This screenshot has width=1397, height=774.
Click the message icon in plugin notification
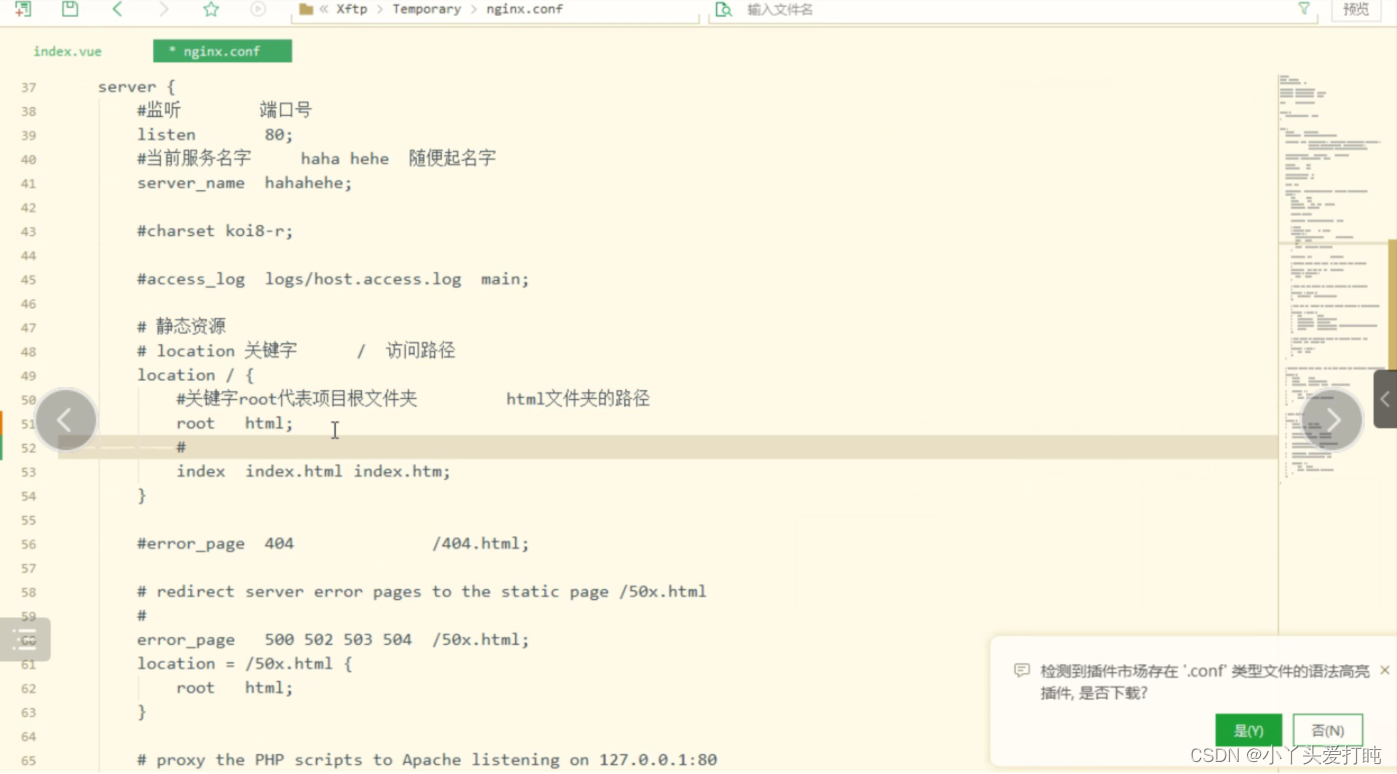click(x=1021, y=671)
